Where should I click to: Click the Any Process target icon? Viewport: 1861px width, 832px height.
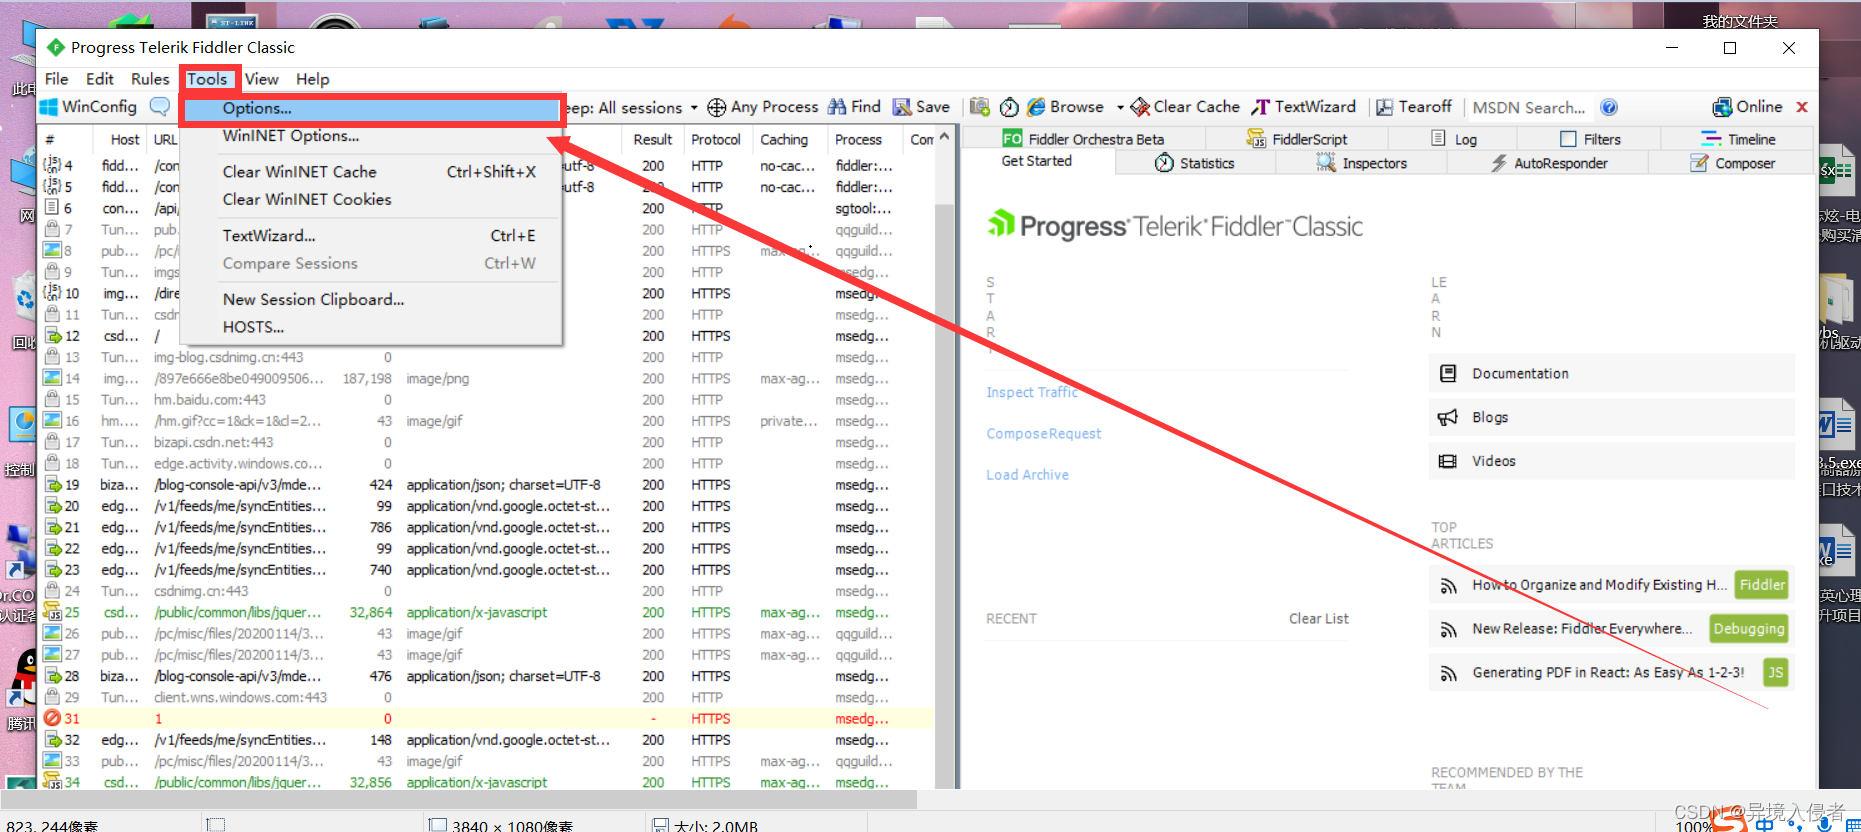(x=716, y=107)
